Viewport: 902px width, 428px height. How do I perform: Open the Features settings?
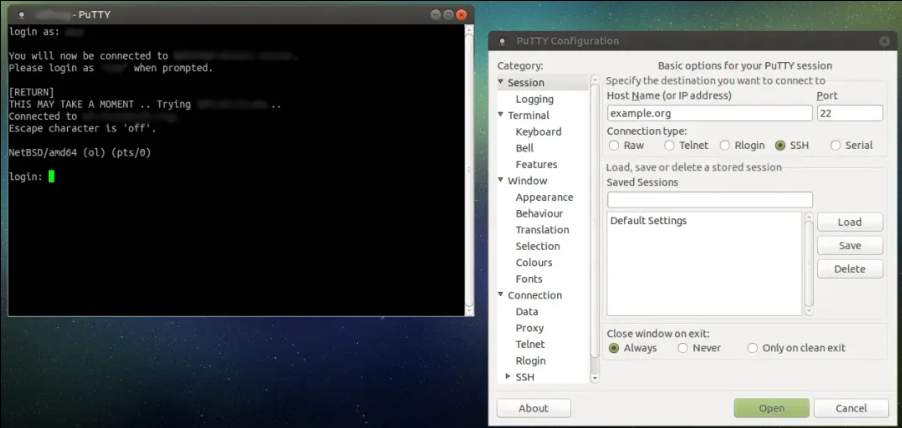pos(536,165)
